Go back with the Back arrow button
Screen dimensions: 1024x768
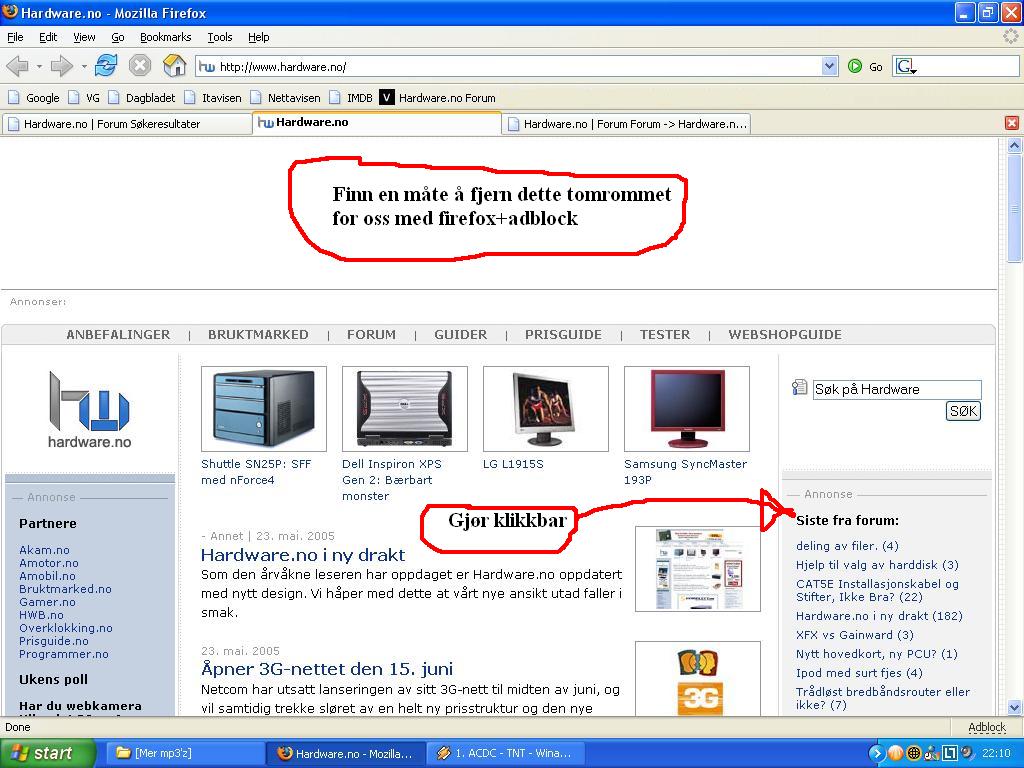point(18,66)
